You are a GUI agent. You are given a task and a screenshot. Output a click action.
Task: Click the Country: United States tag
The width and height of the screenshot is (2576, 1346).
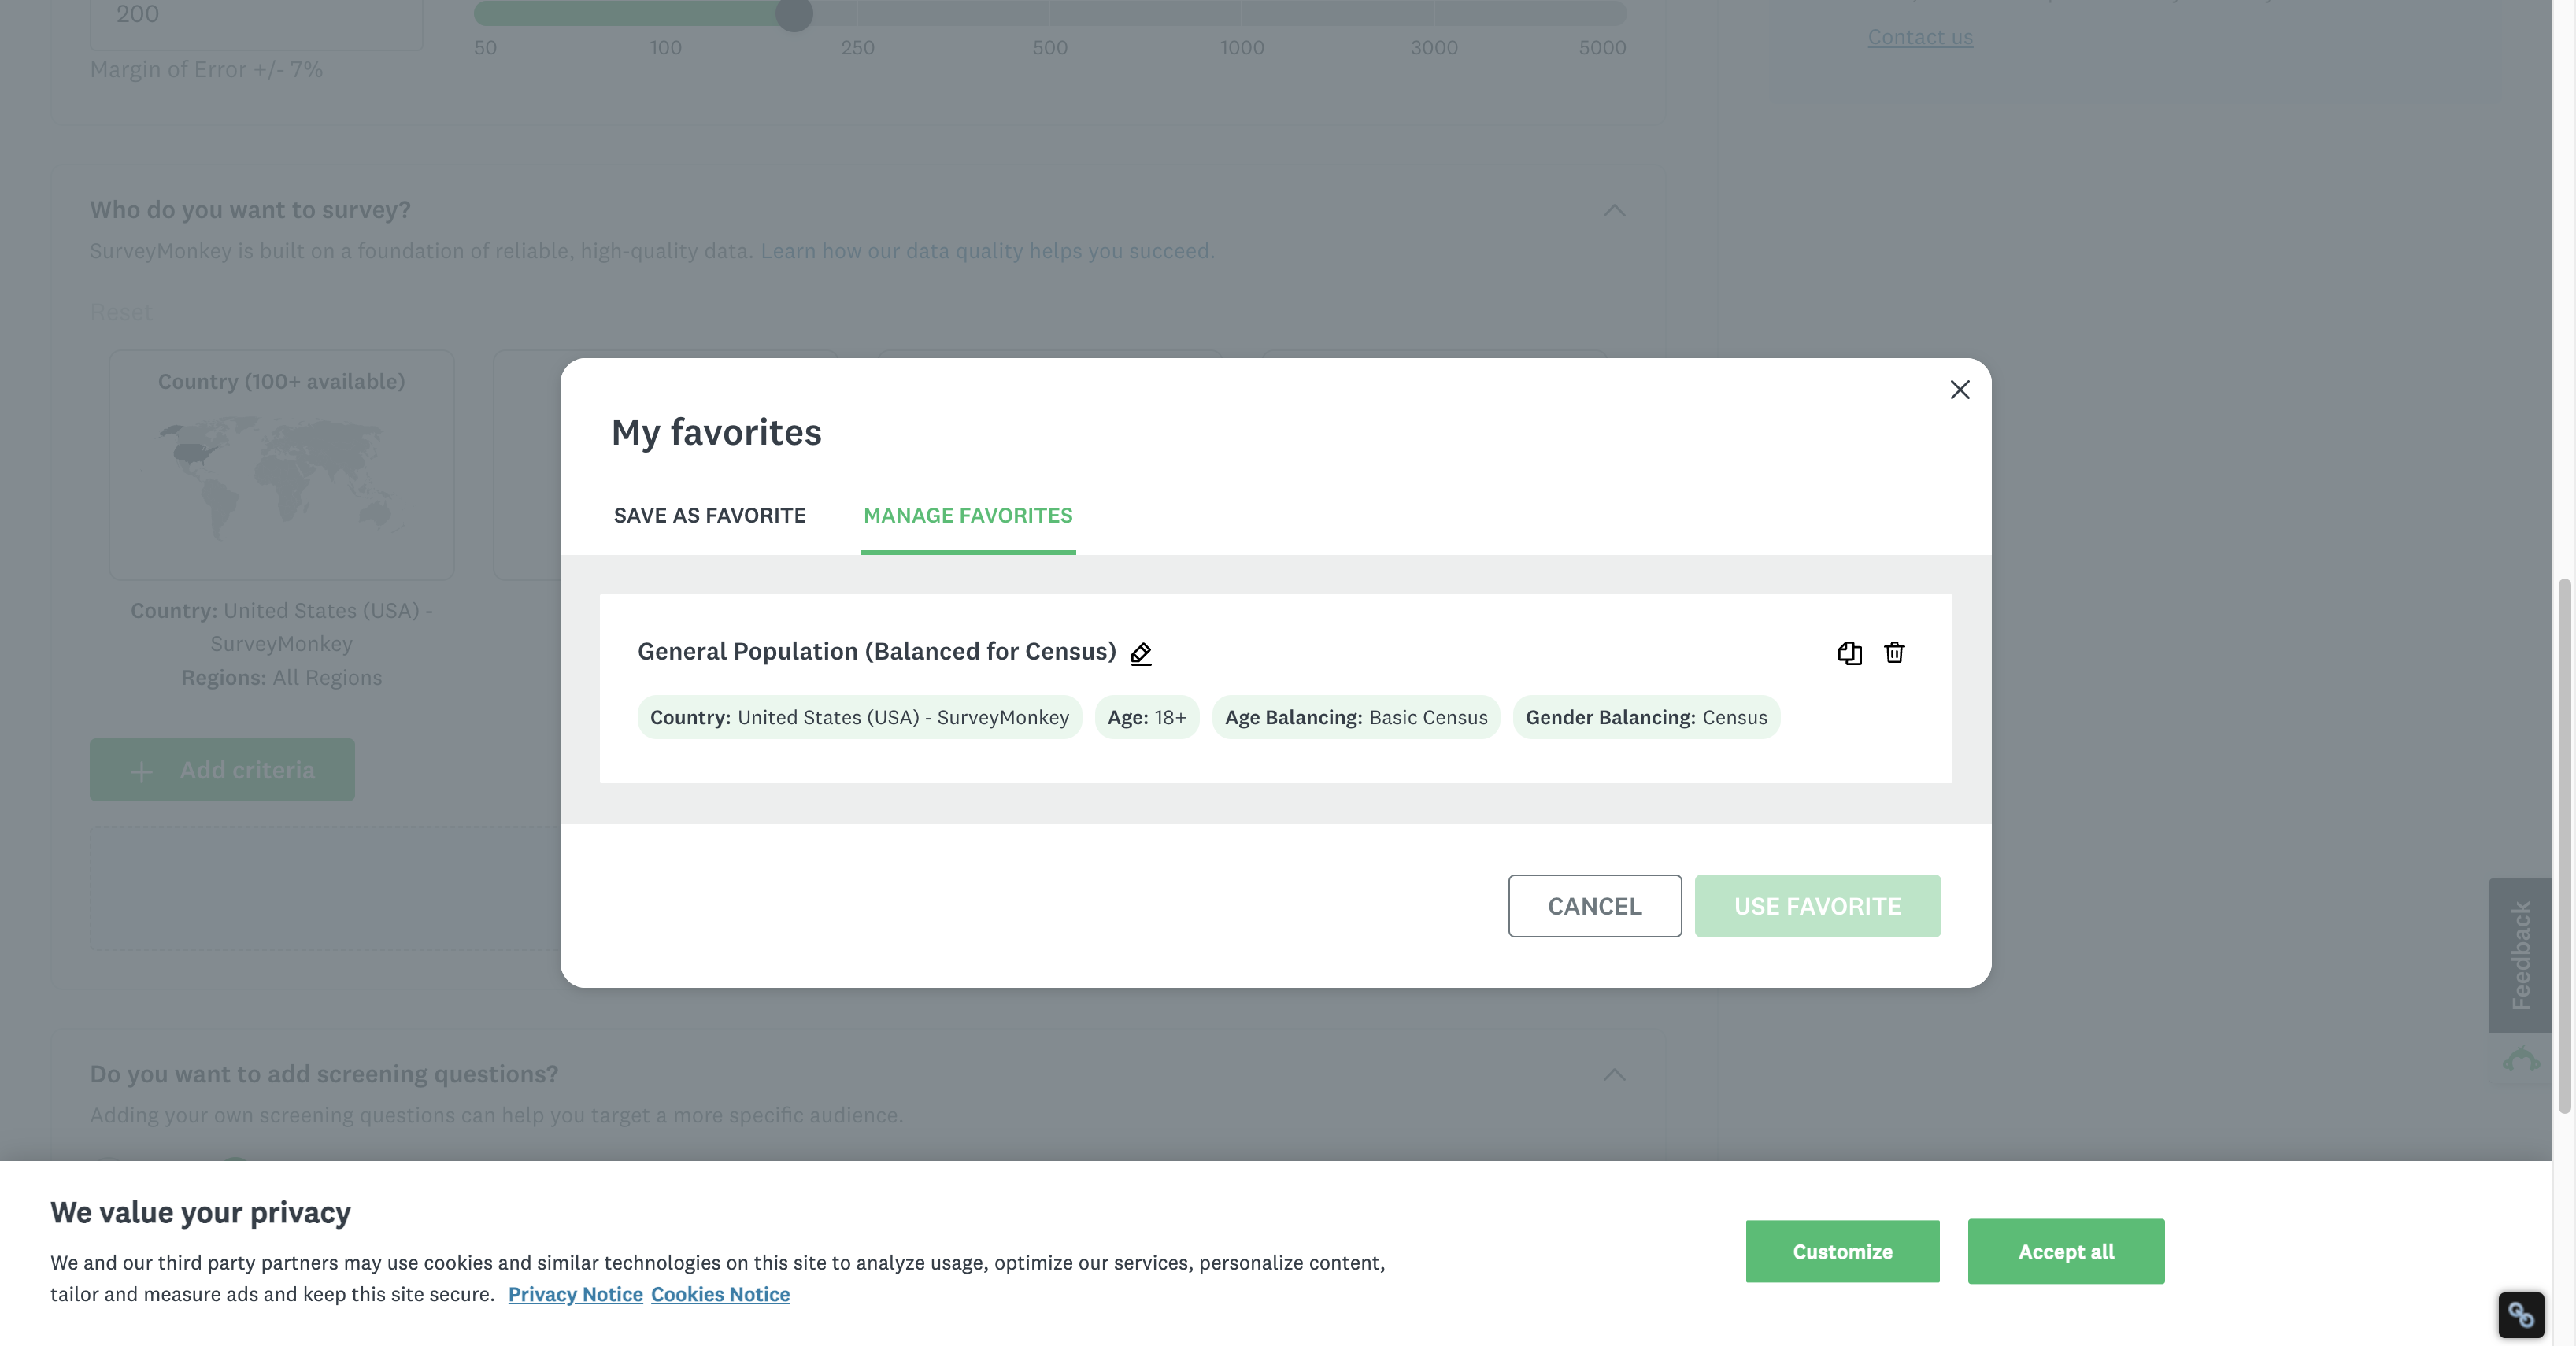859,717
